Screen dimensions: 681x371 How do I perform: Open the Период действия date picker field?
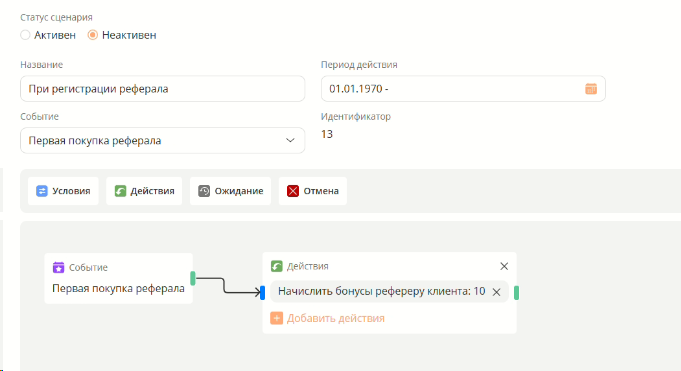463,89
